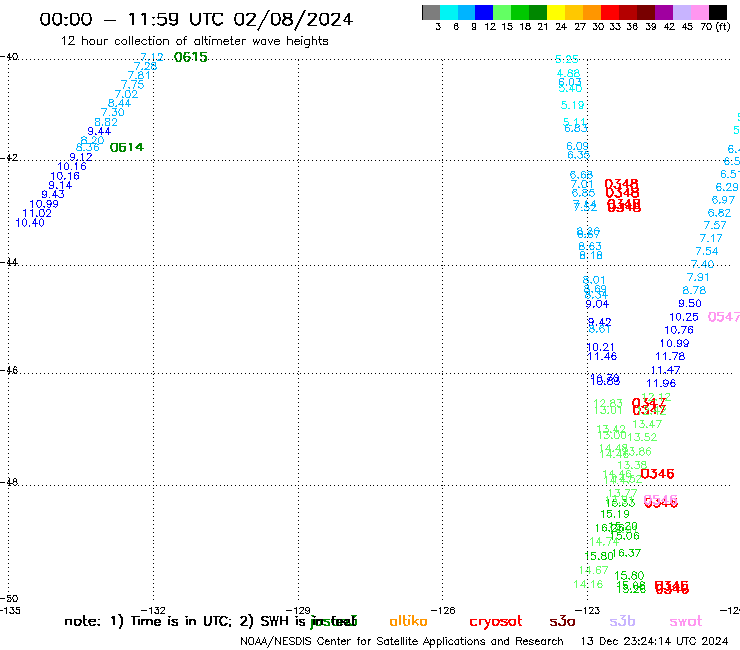This screenshot has height=650, width=740.
Task: Select the 's3b' satellite legend label
Action: click(x=622, y=621)
